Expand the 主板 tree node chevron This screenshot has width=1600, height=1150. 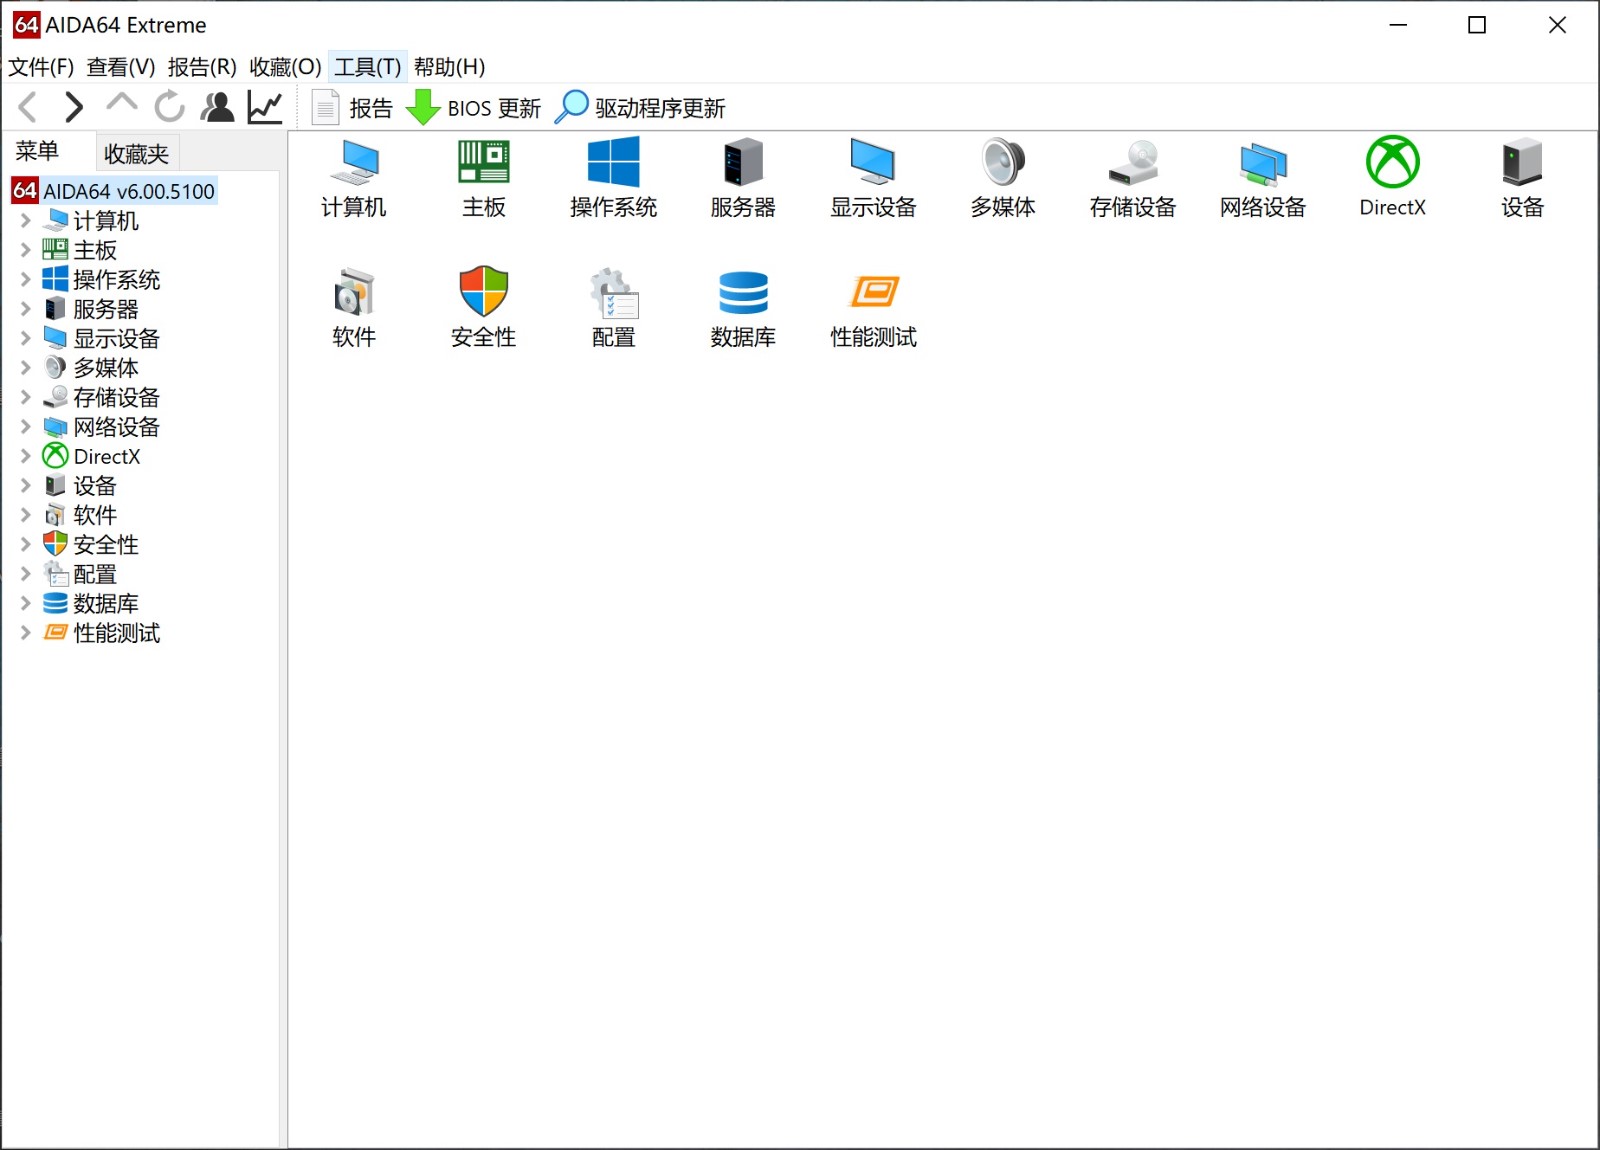click(26, 250)
